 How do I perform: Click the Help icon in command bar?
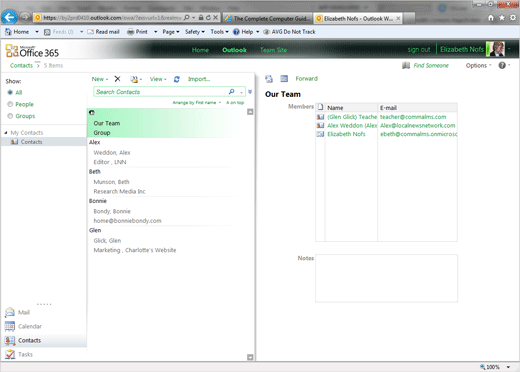click(236, 32)
